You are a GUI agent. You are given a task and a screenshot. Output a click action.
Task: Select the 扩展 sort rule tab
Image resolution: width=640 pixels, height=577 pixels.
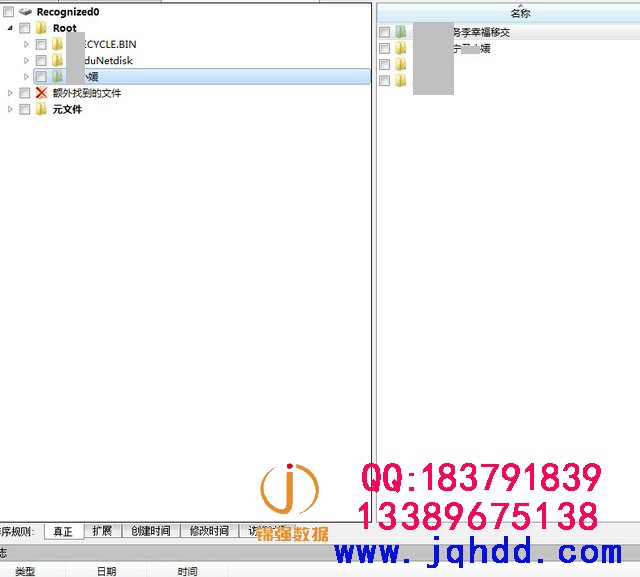pos(102,531)
